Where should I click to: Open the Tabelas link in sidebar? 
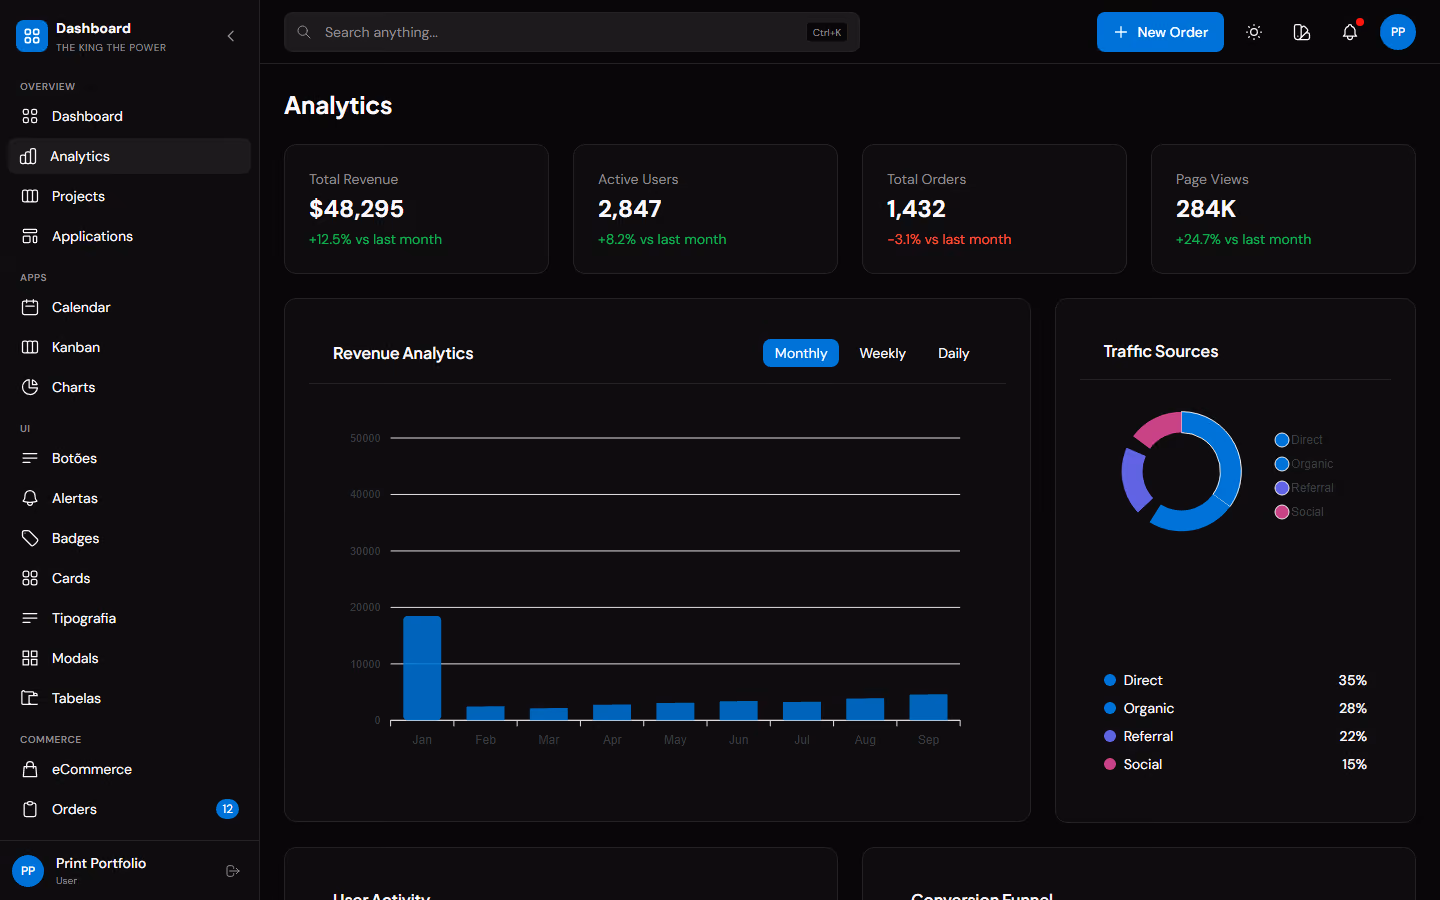(x=130, y=698)
